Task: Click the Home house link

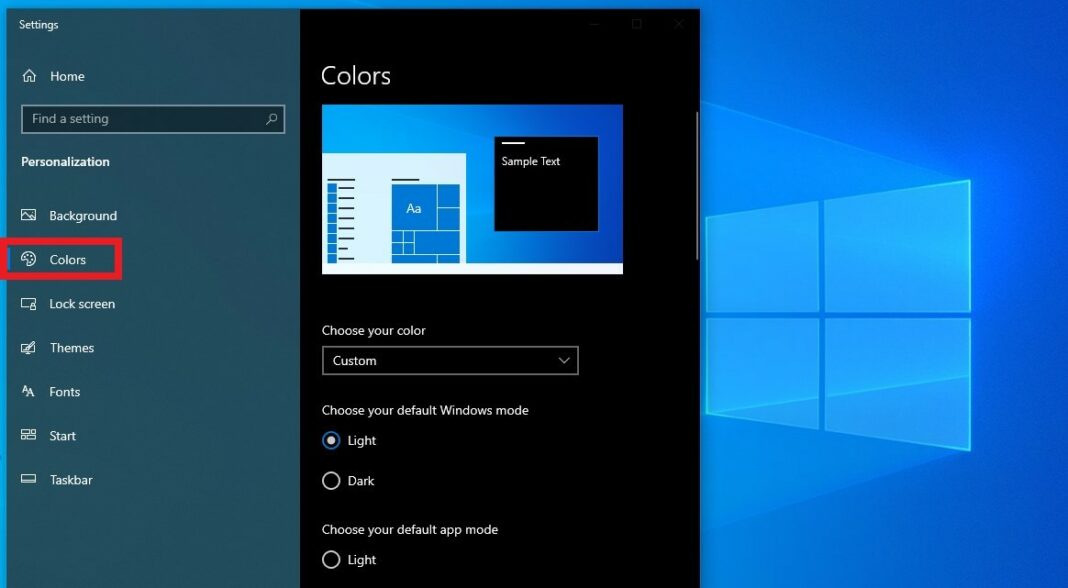Action: pyautogui.click(x=31, y=75)
